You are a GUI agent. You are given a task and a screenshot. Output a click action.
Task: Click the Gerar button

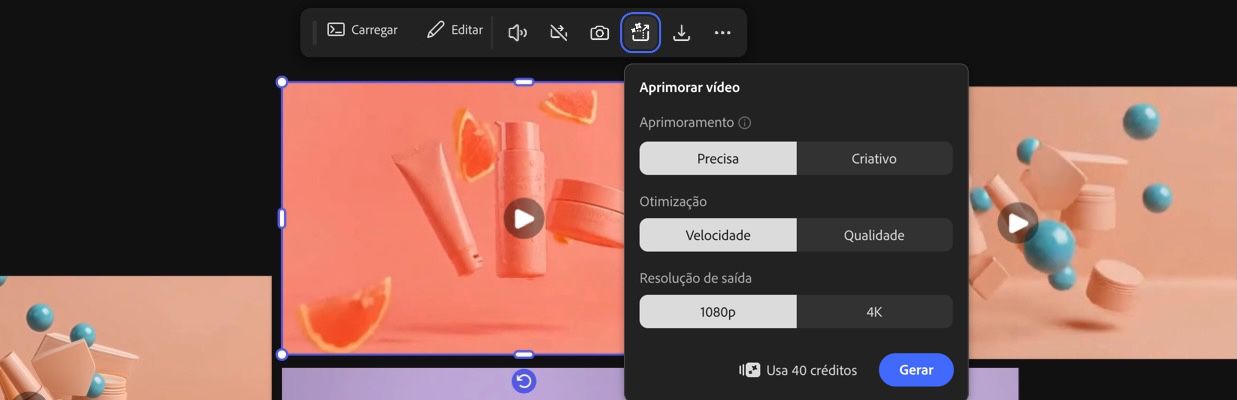coord(916,370)
